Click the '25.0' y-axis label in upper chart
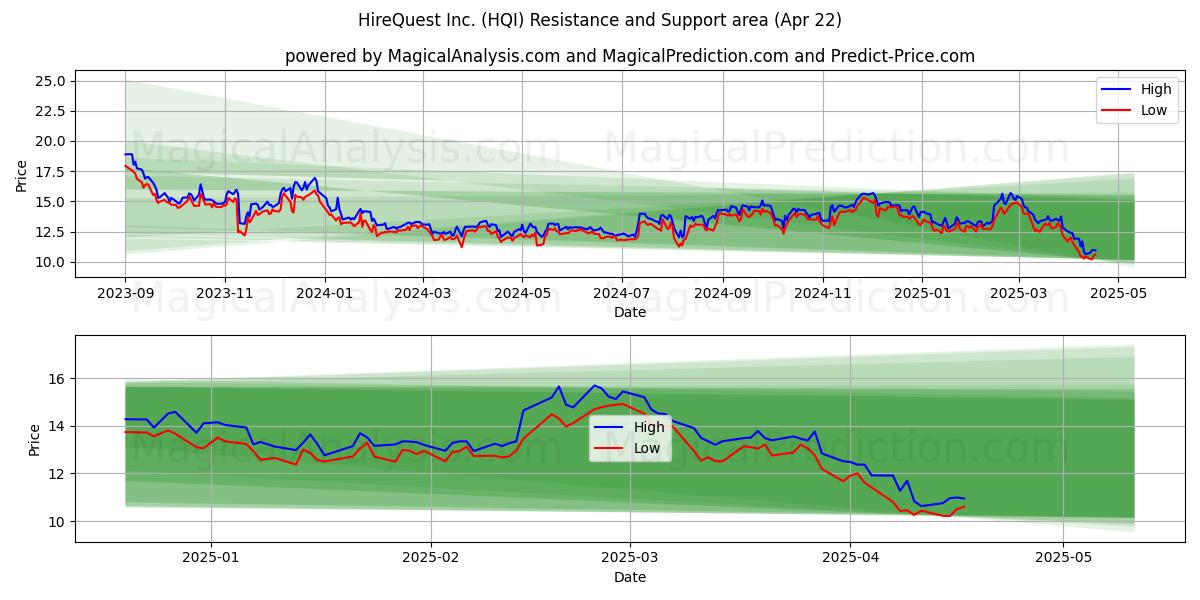The image size is (1200, 600). pos(51,81)
